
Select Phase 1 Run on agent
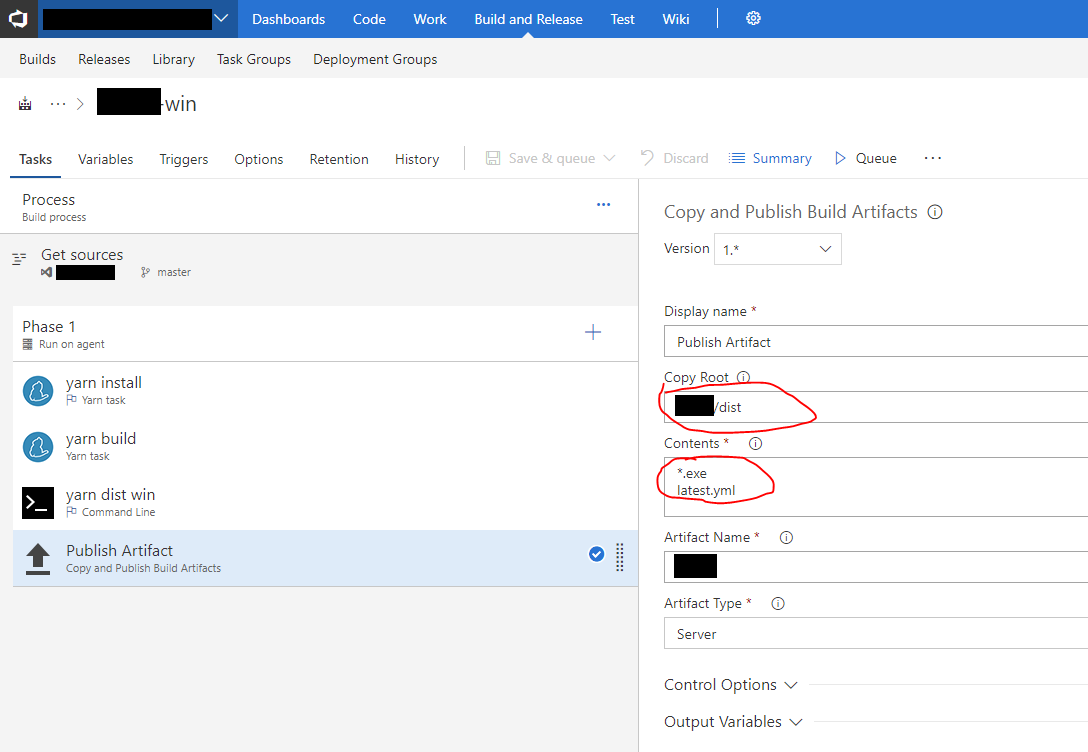point(325,334)
